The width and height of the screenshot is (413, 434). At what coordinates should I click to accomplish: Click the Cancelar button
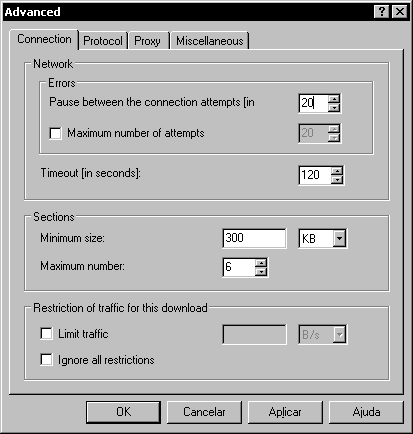[x=204, y=412]
